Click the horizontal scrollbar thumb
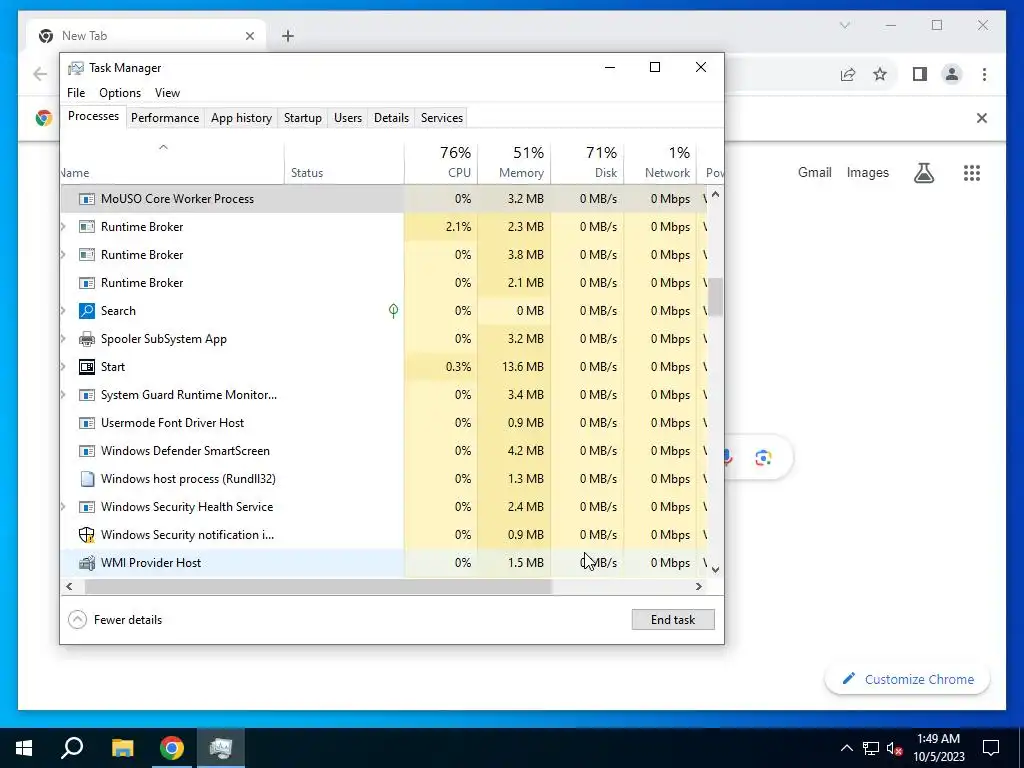Screen dimensions: 1024x768 318,586
